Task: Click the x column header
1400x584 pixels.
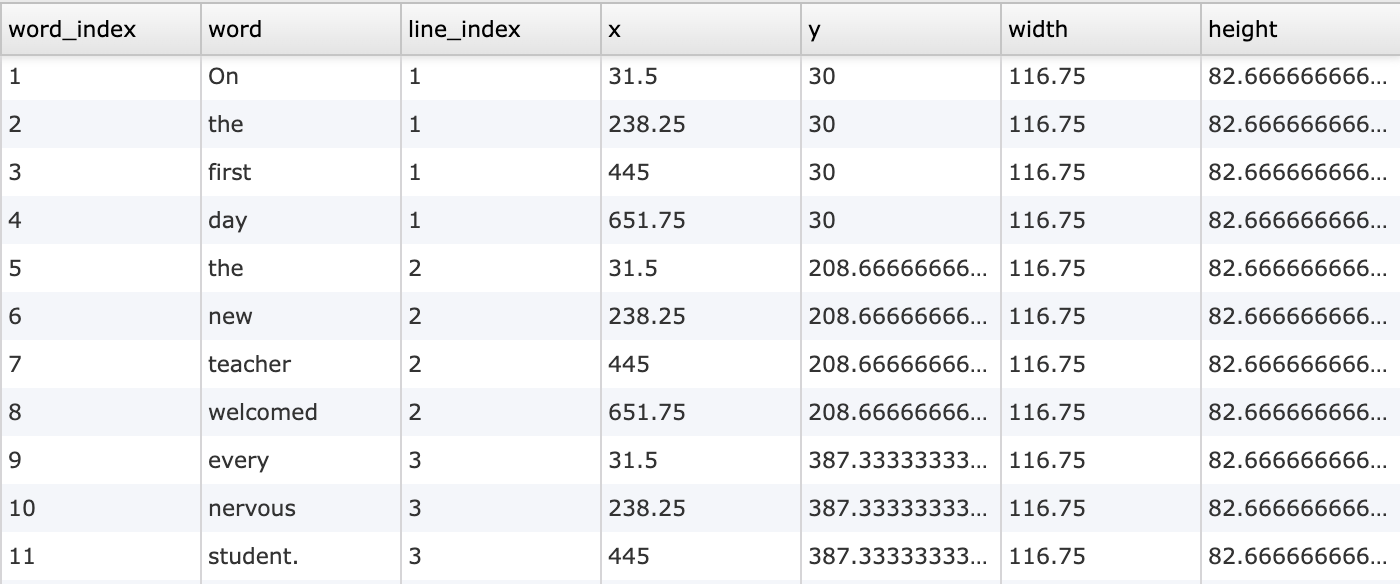Action: pyautogui.click(x=700, y=29)
